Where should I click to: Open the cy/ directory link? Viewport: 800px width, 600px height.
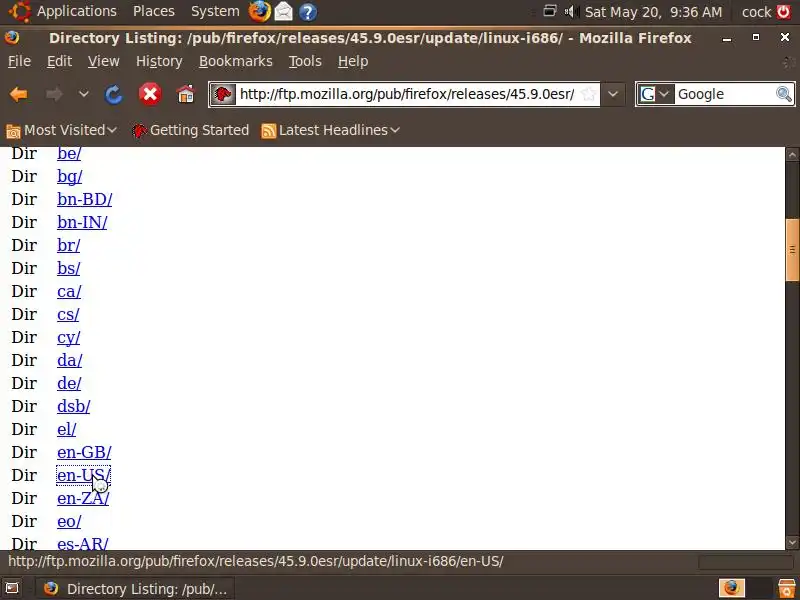point(68,338)
